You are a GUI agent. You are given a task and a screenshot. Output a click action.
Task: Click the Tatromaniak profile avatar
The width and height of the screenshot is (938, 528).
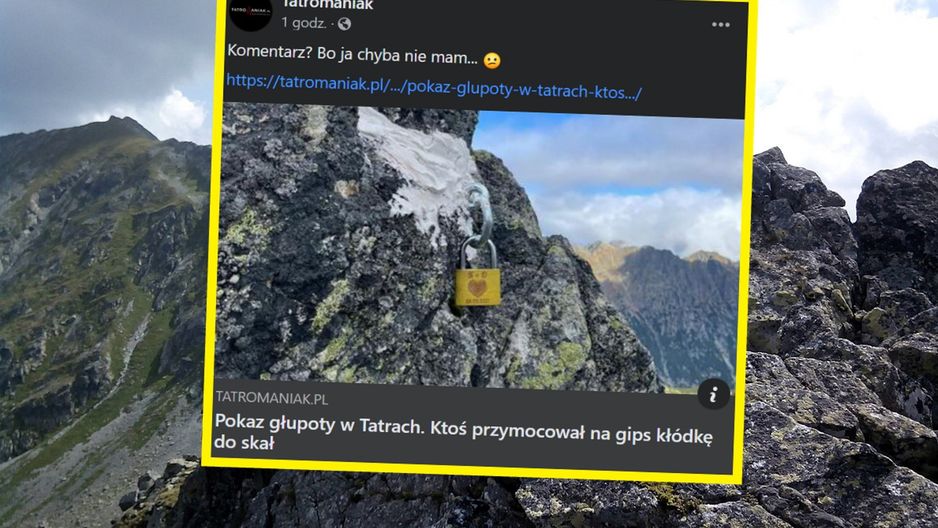(251, 13)
